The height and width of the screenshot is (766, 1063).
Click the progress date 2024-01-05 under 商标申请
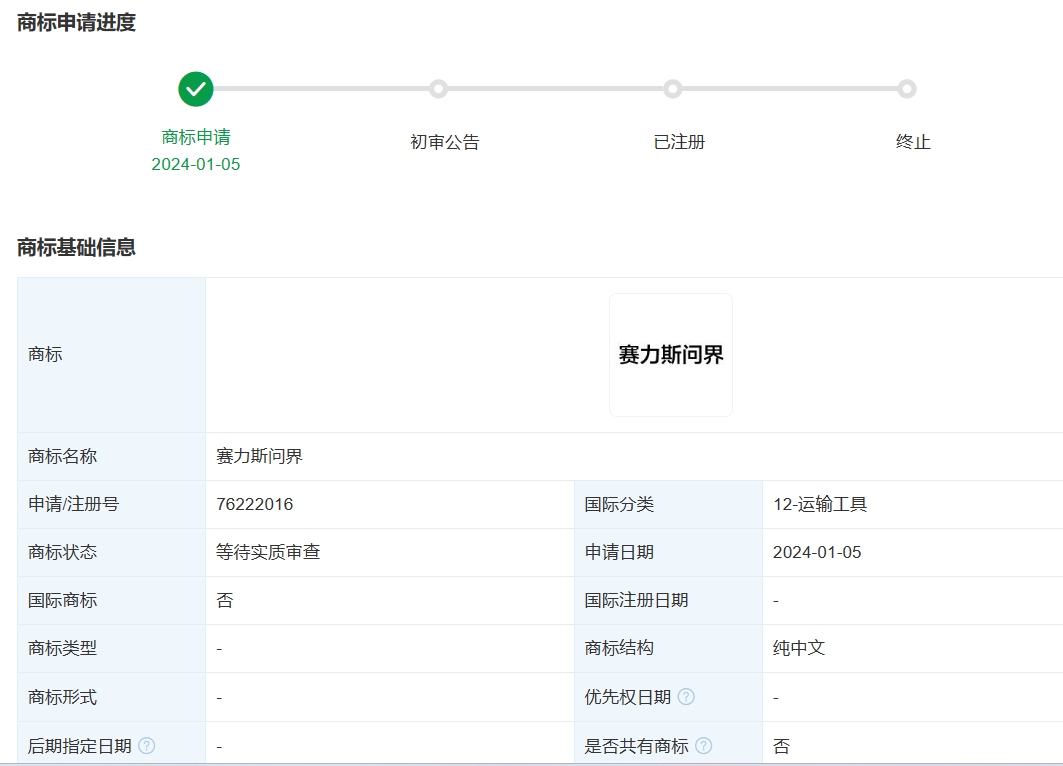[x=196, y=165]
